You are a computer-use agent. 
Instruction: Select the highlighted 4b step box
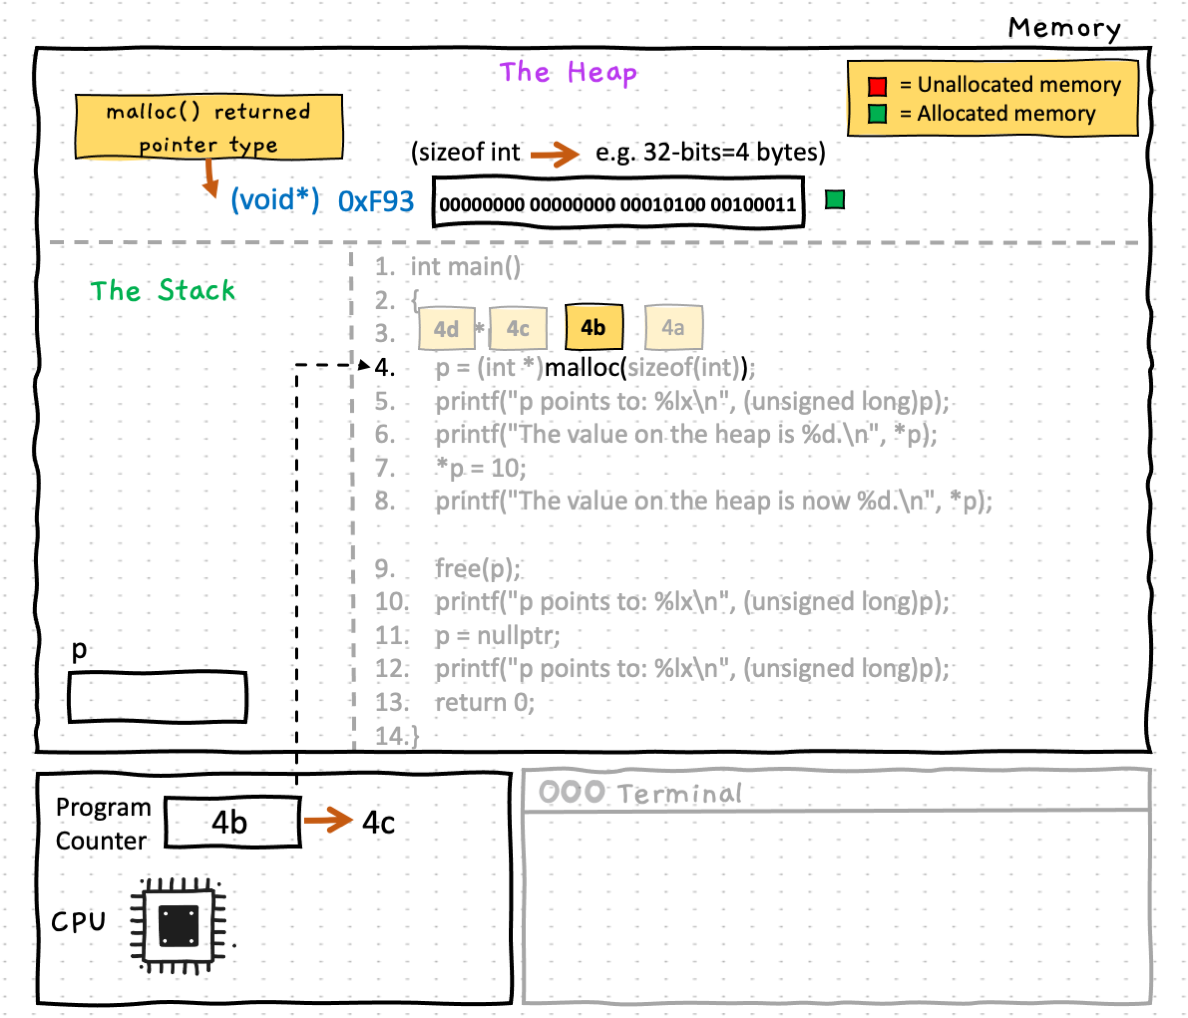[x=594, y=327]
